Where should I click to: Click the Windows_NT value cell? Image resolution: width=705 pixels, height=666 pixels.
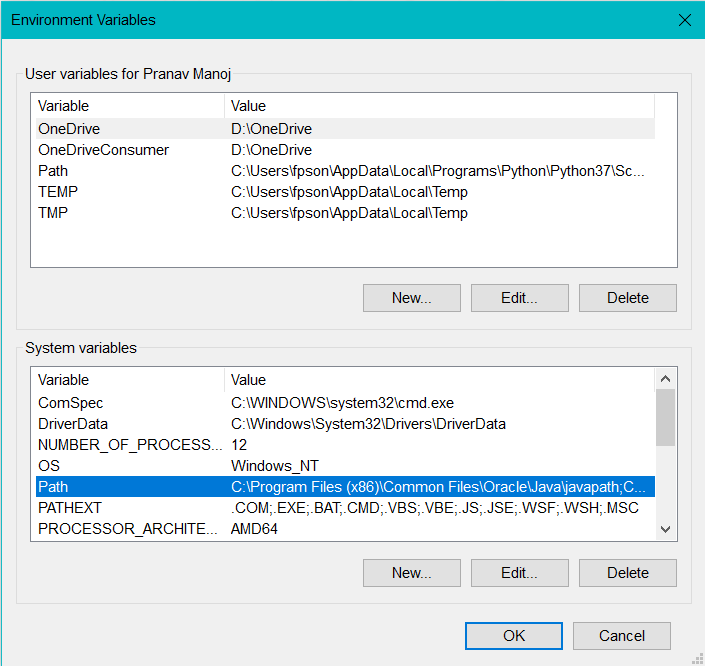click(x=275, y=466)
